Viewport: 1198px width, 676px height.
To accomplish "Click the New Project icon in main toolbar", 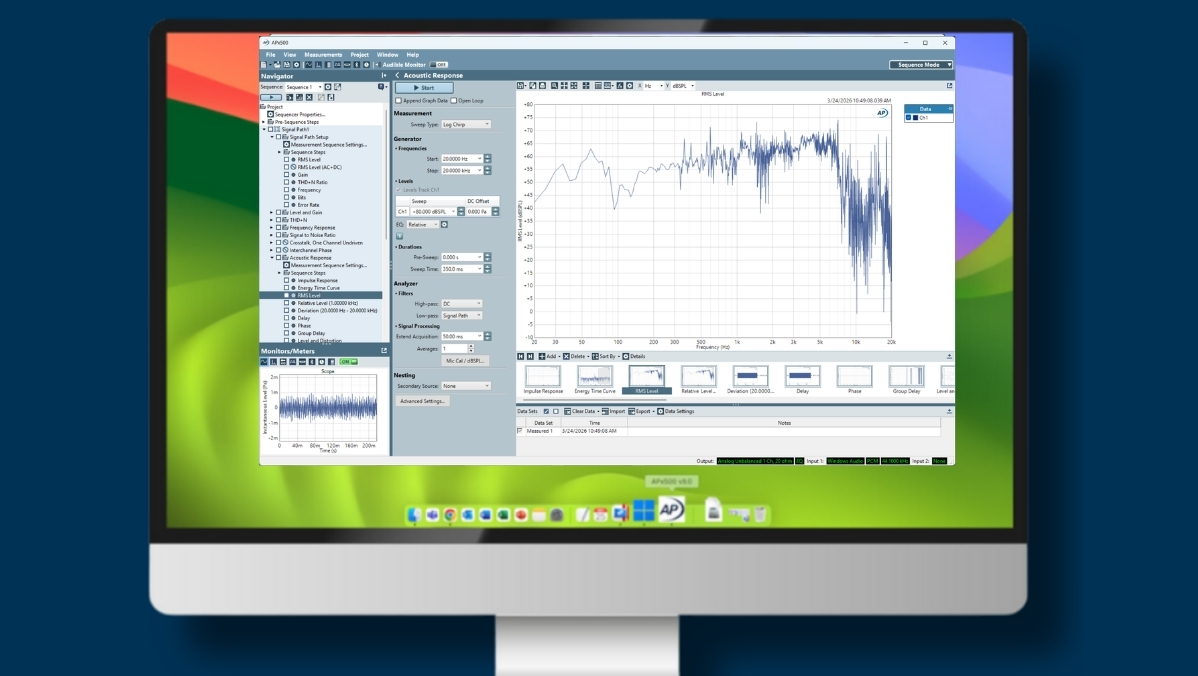I will click(264, 65).
